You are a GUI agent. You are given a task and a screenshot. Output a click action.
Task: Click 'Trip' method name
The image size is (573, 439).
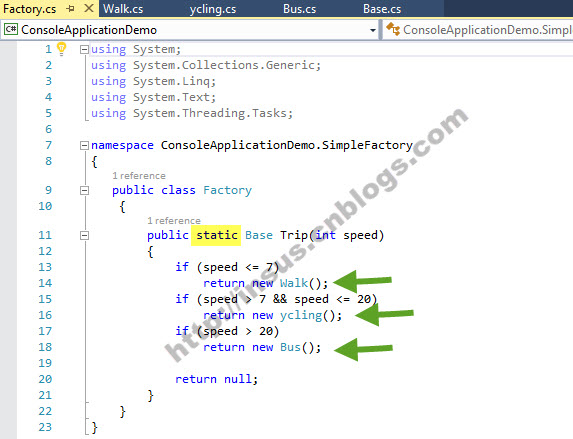pyautogui.click(x=294, y=235)
